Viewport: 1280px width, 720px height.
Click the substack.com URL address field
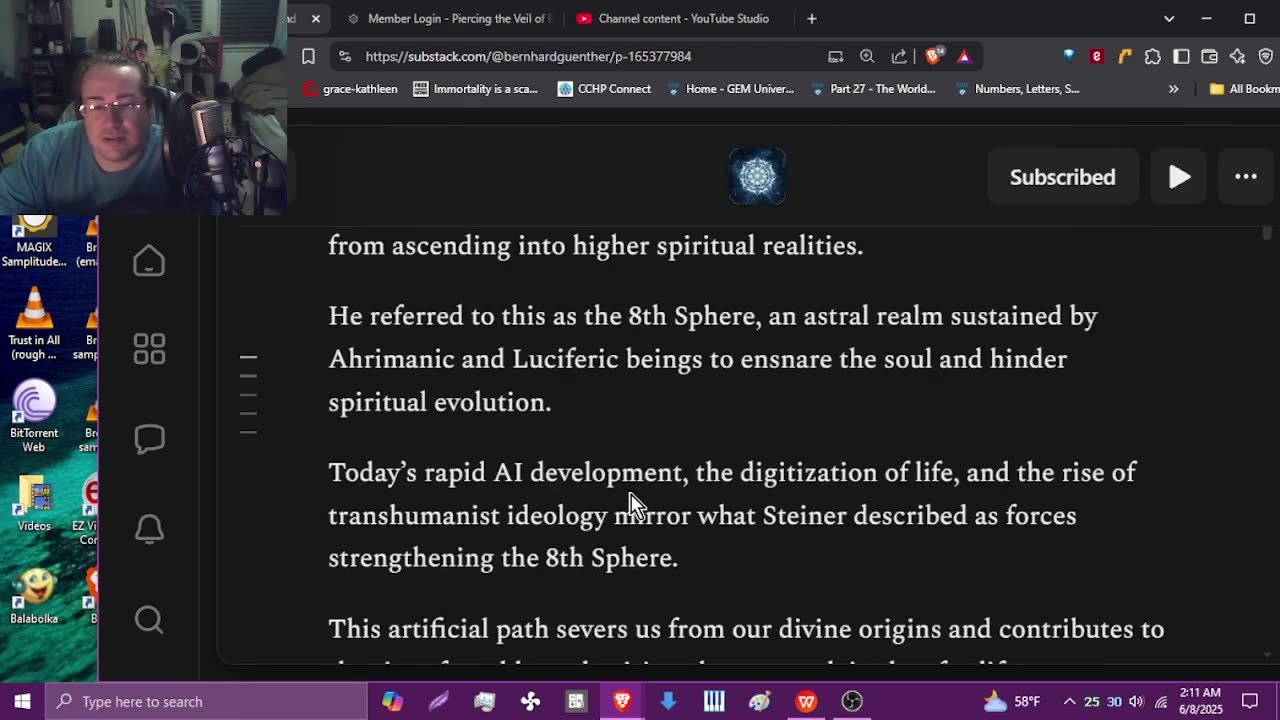point(528,57)
